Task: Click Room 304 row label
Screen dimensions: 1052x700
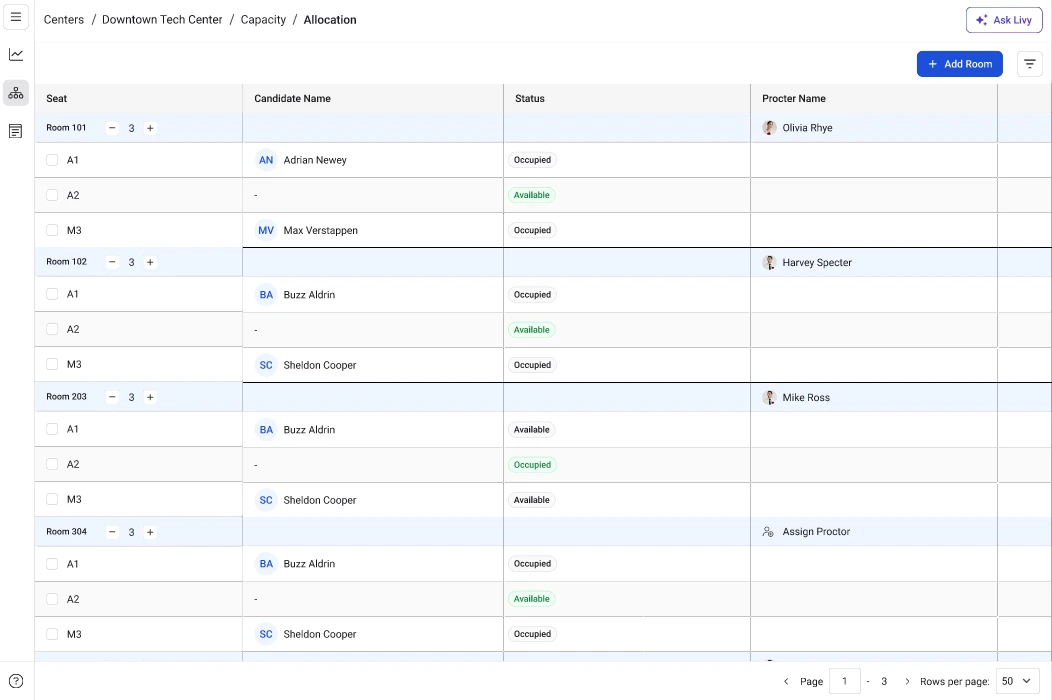Action: point(66,532)
